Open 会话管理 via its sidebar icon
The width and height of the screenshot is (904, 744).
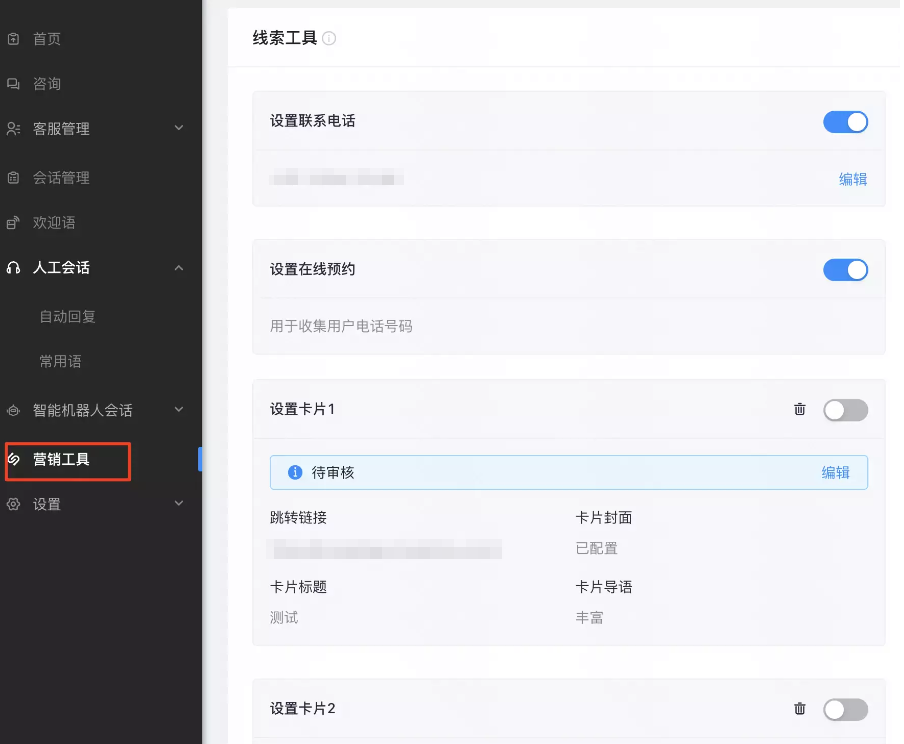pyautogui.click(x=14, y=177)
